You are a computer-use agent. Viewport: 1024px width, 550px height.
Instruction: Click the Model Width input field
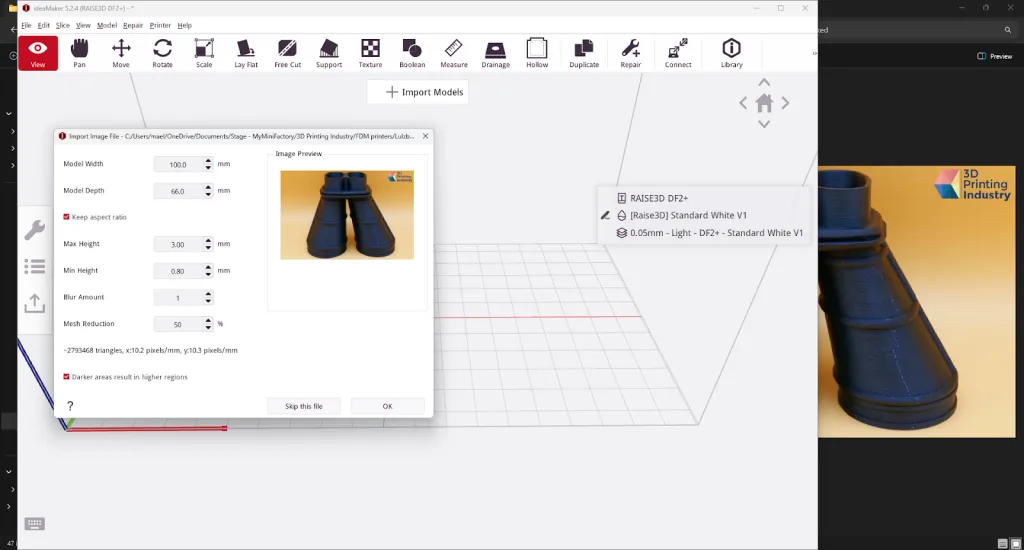click(178, 165)
